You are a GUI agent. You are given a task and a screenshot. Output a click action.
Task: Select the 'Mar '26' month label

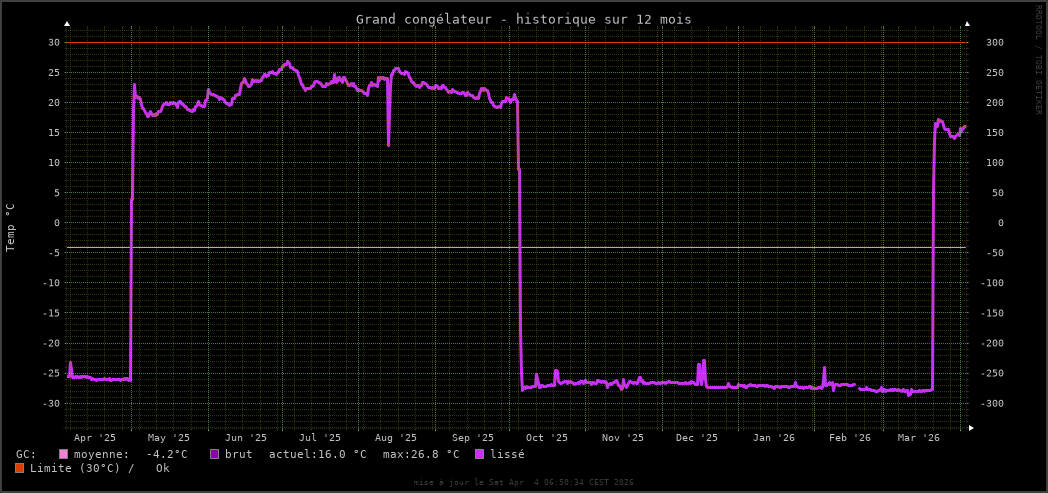pos(919,437)
